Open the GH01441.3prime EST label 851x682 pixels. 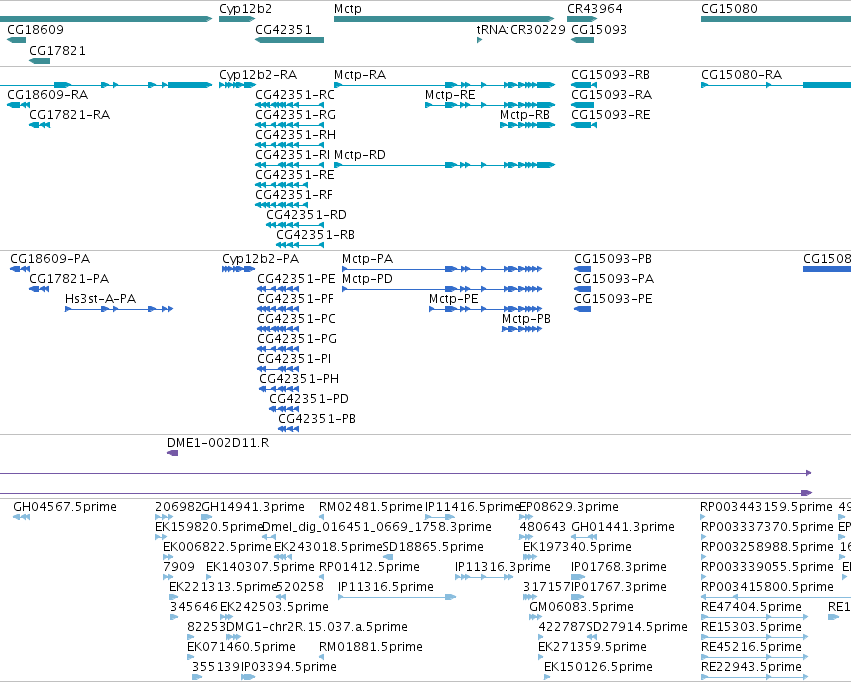[x=623, y=527]
